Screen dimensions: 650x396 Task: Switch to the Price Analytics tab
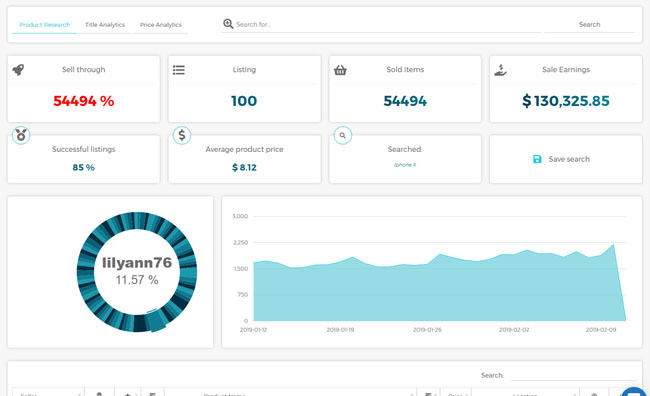[160, 25]
